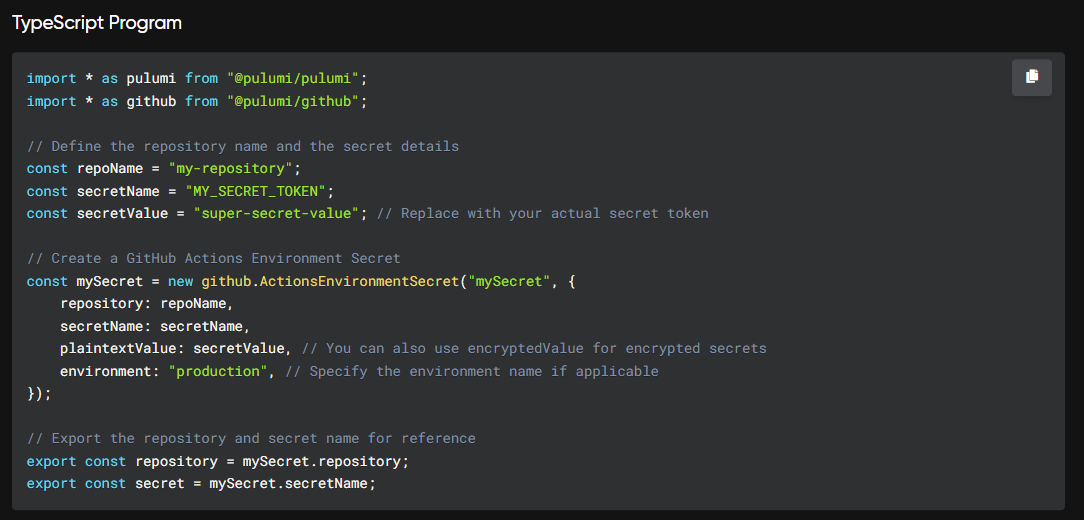Click the "Create a GitHub Actions Environment Secret" comment

(x=214, y=259)
